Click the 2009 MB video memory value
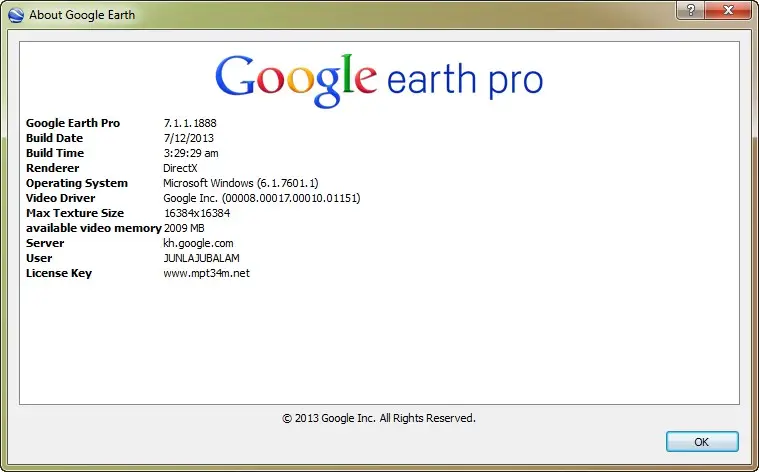Image resolution: width=759 pixels, height=472 pixels. pos(184,228)
